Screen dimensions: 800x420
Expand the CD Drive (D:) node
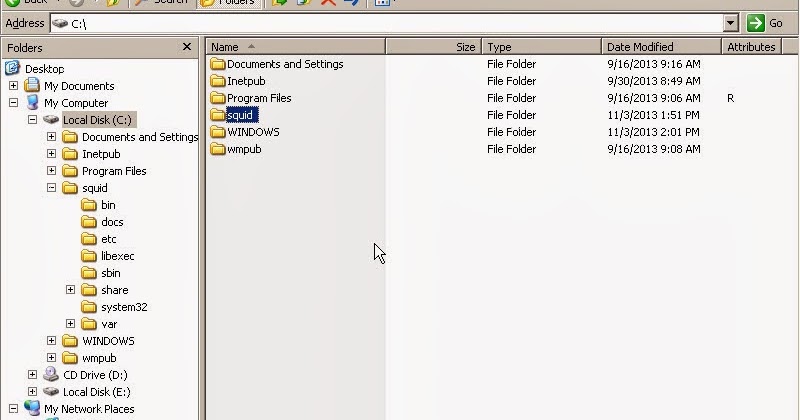[x=32, y=375]
